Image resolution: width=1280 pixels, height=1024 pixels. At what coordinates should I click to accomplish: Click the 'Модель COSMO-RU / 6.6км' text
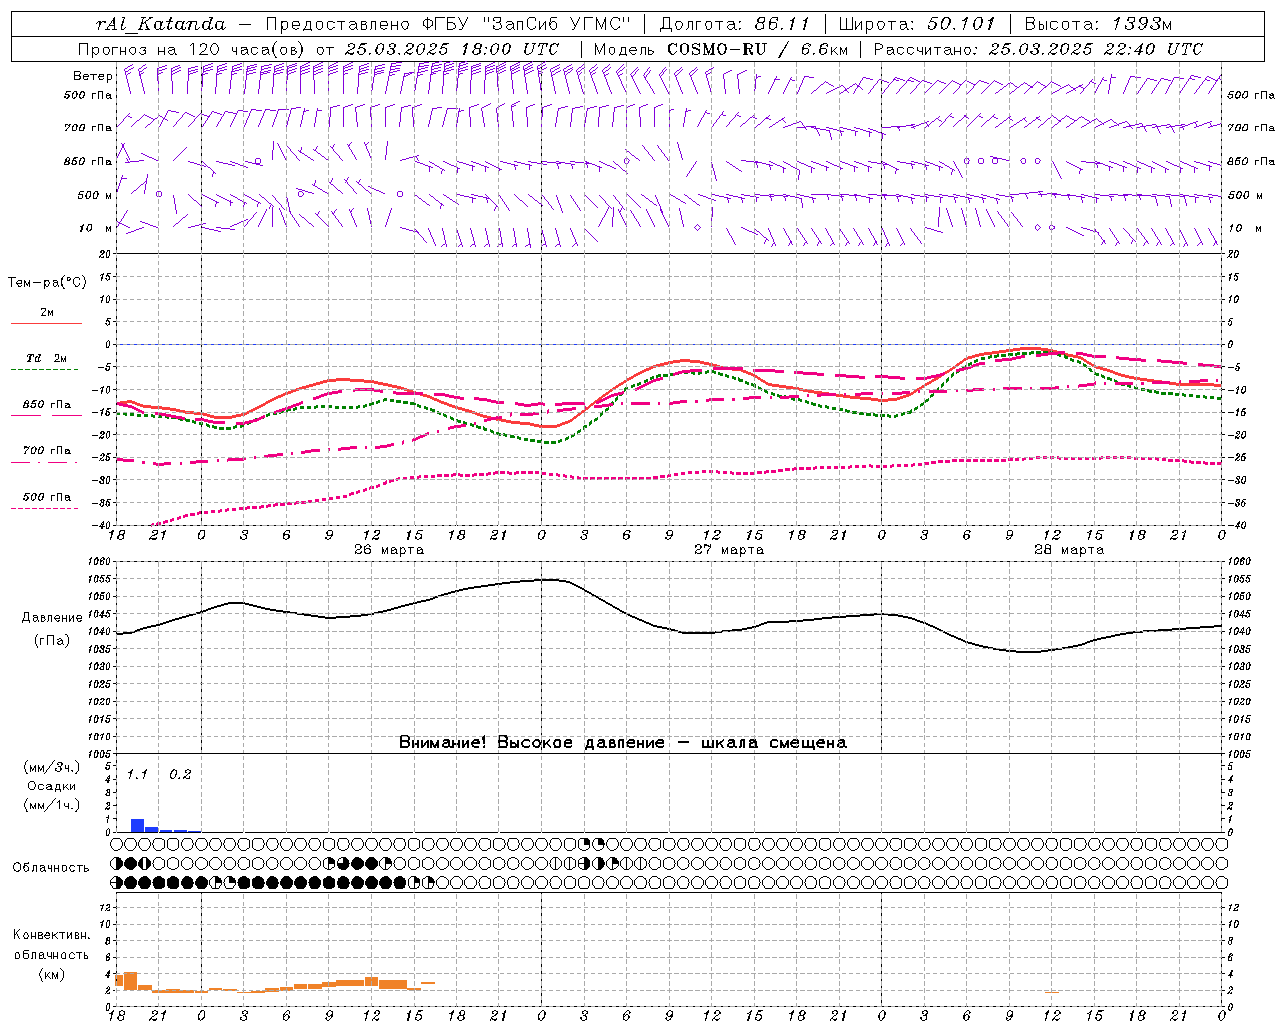click(x=720, y=49)
